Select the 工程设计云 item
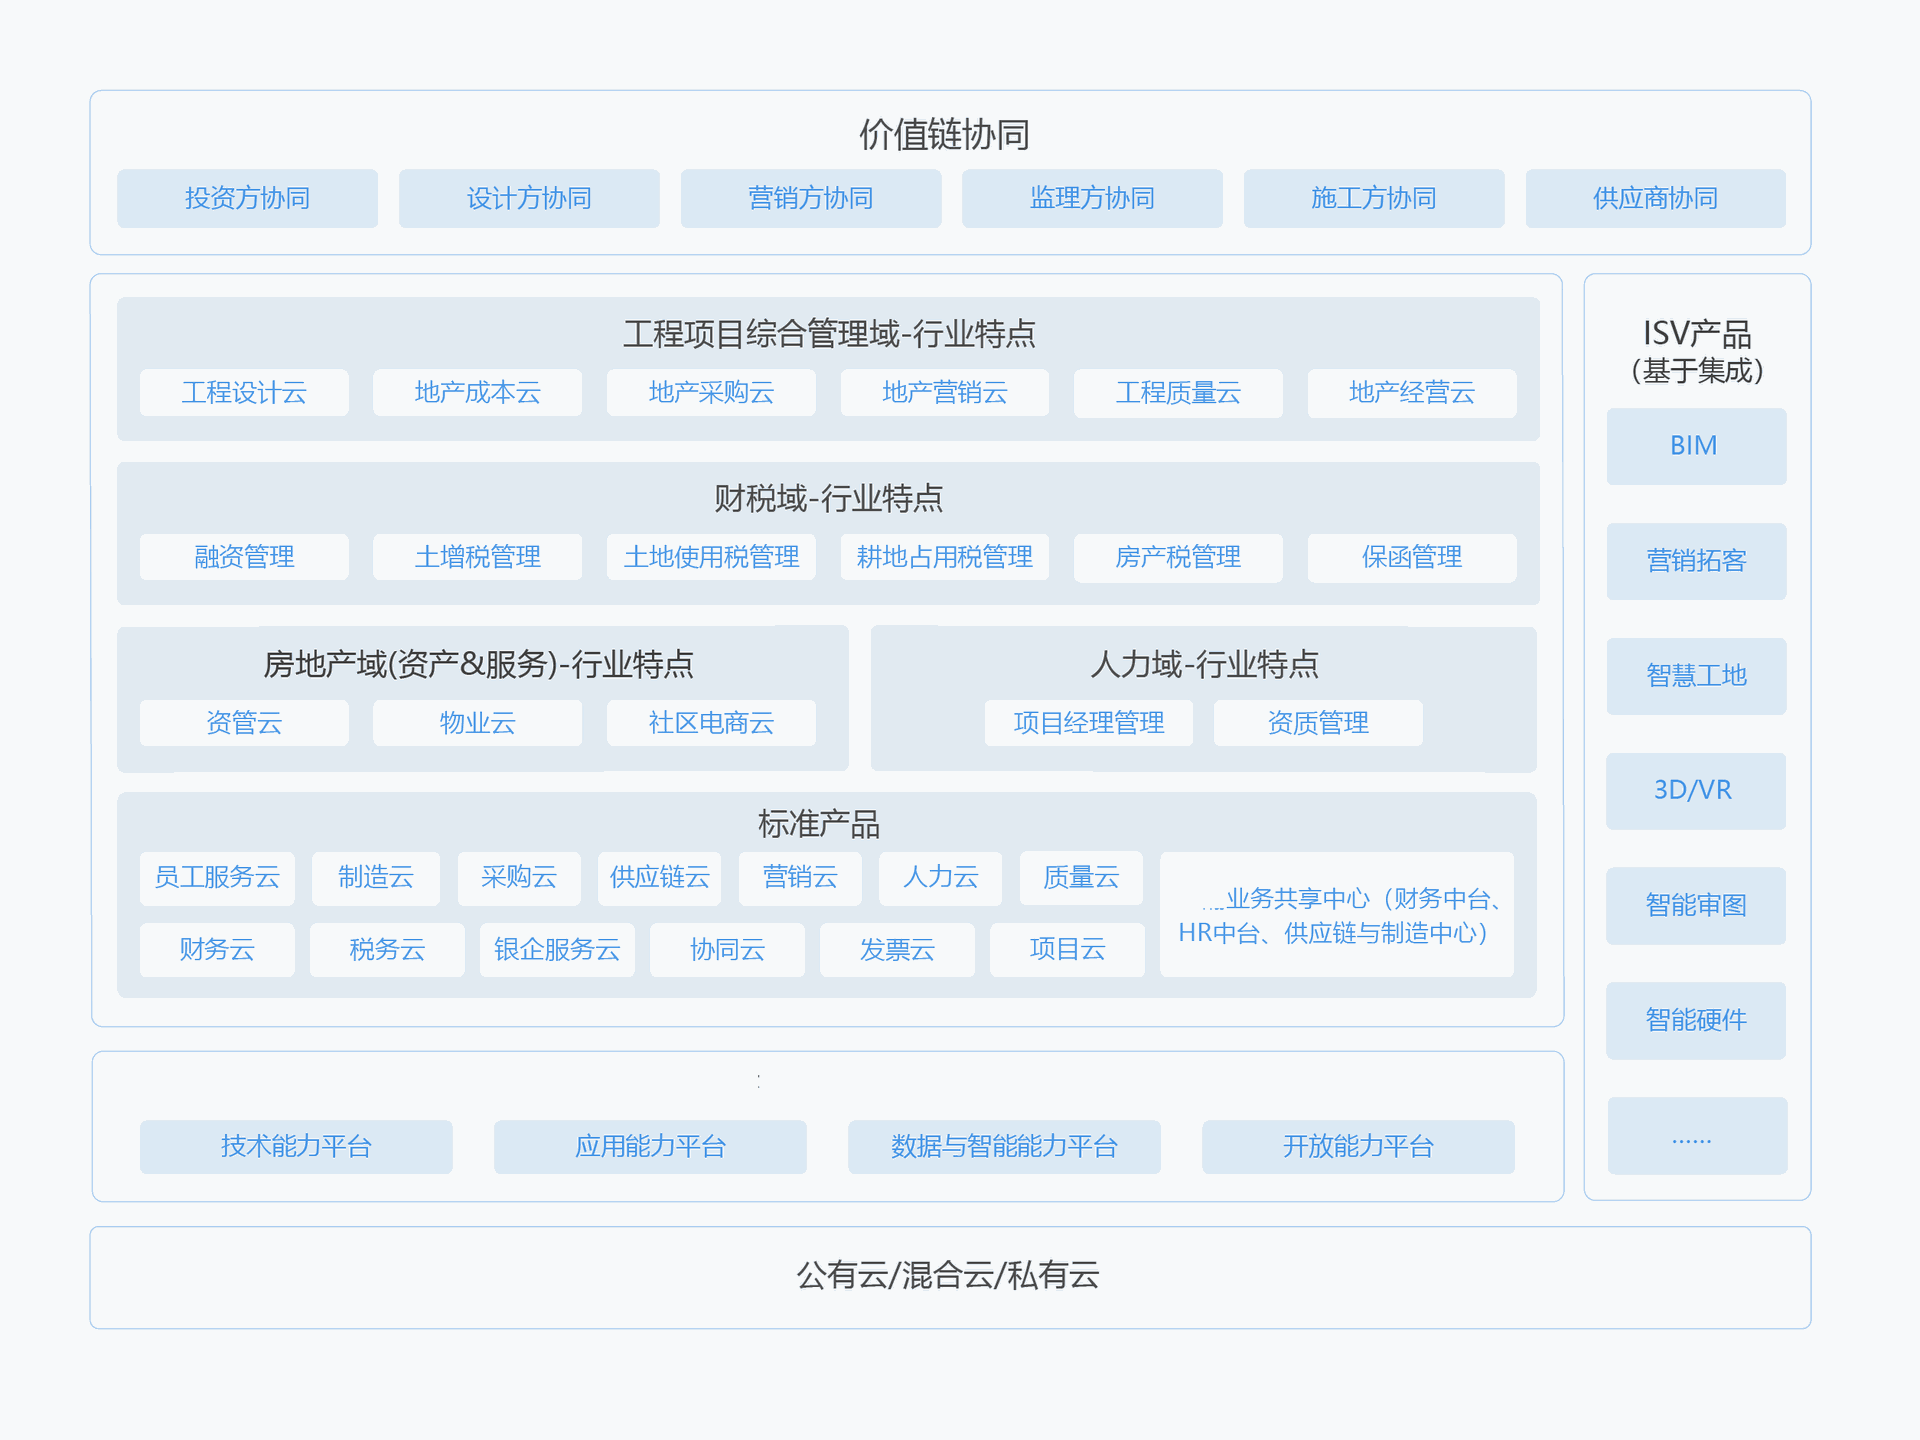The height and width of the screenshot is (1440, 1920). tap(244, 392)
